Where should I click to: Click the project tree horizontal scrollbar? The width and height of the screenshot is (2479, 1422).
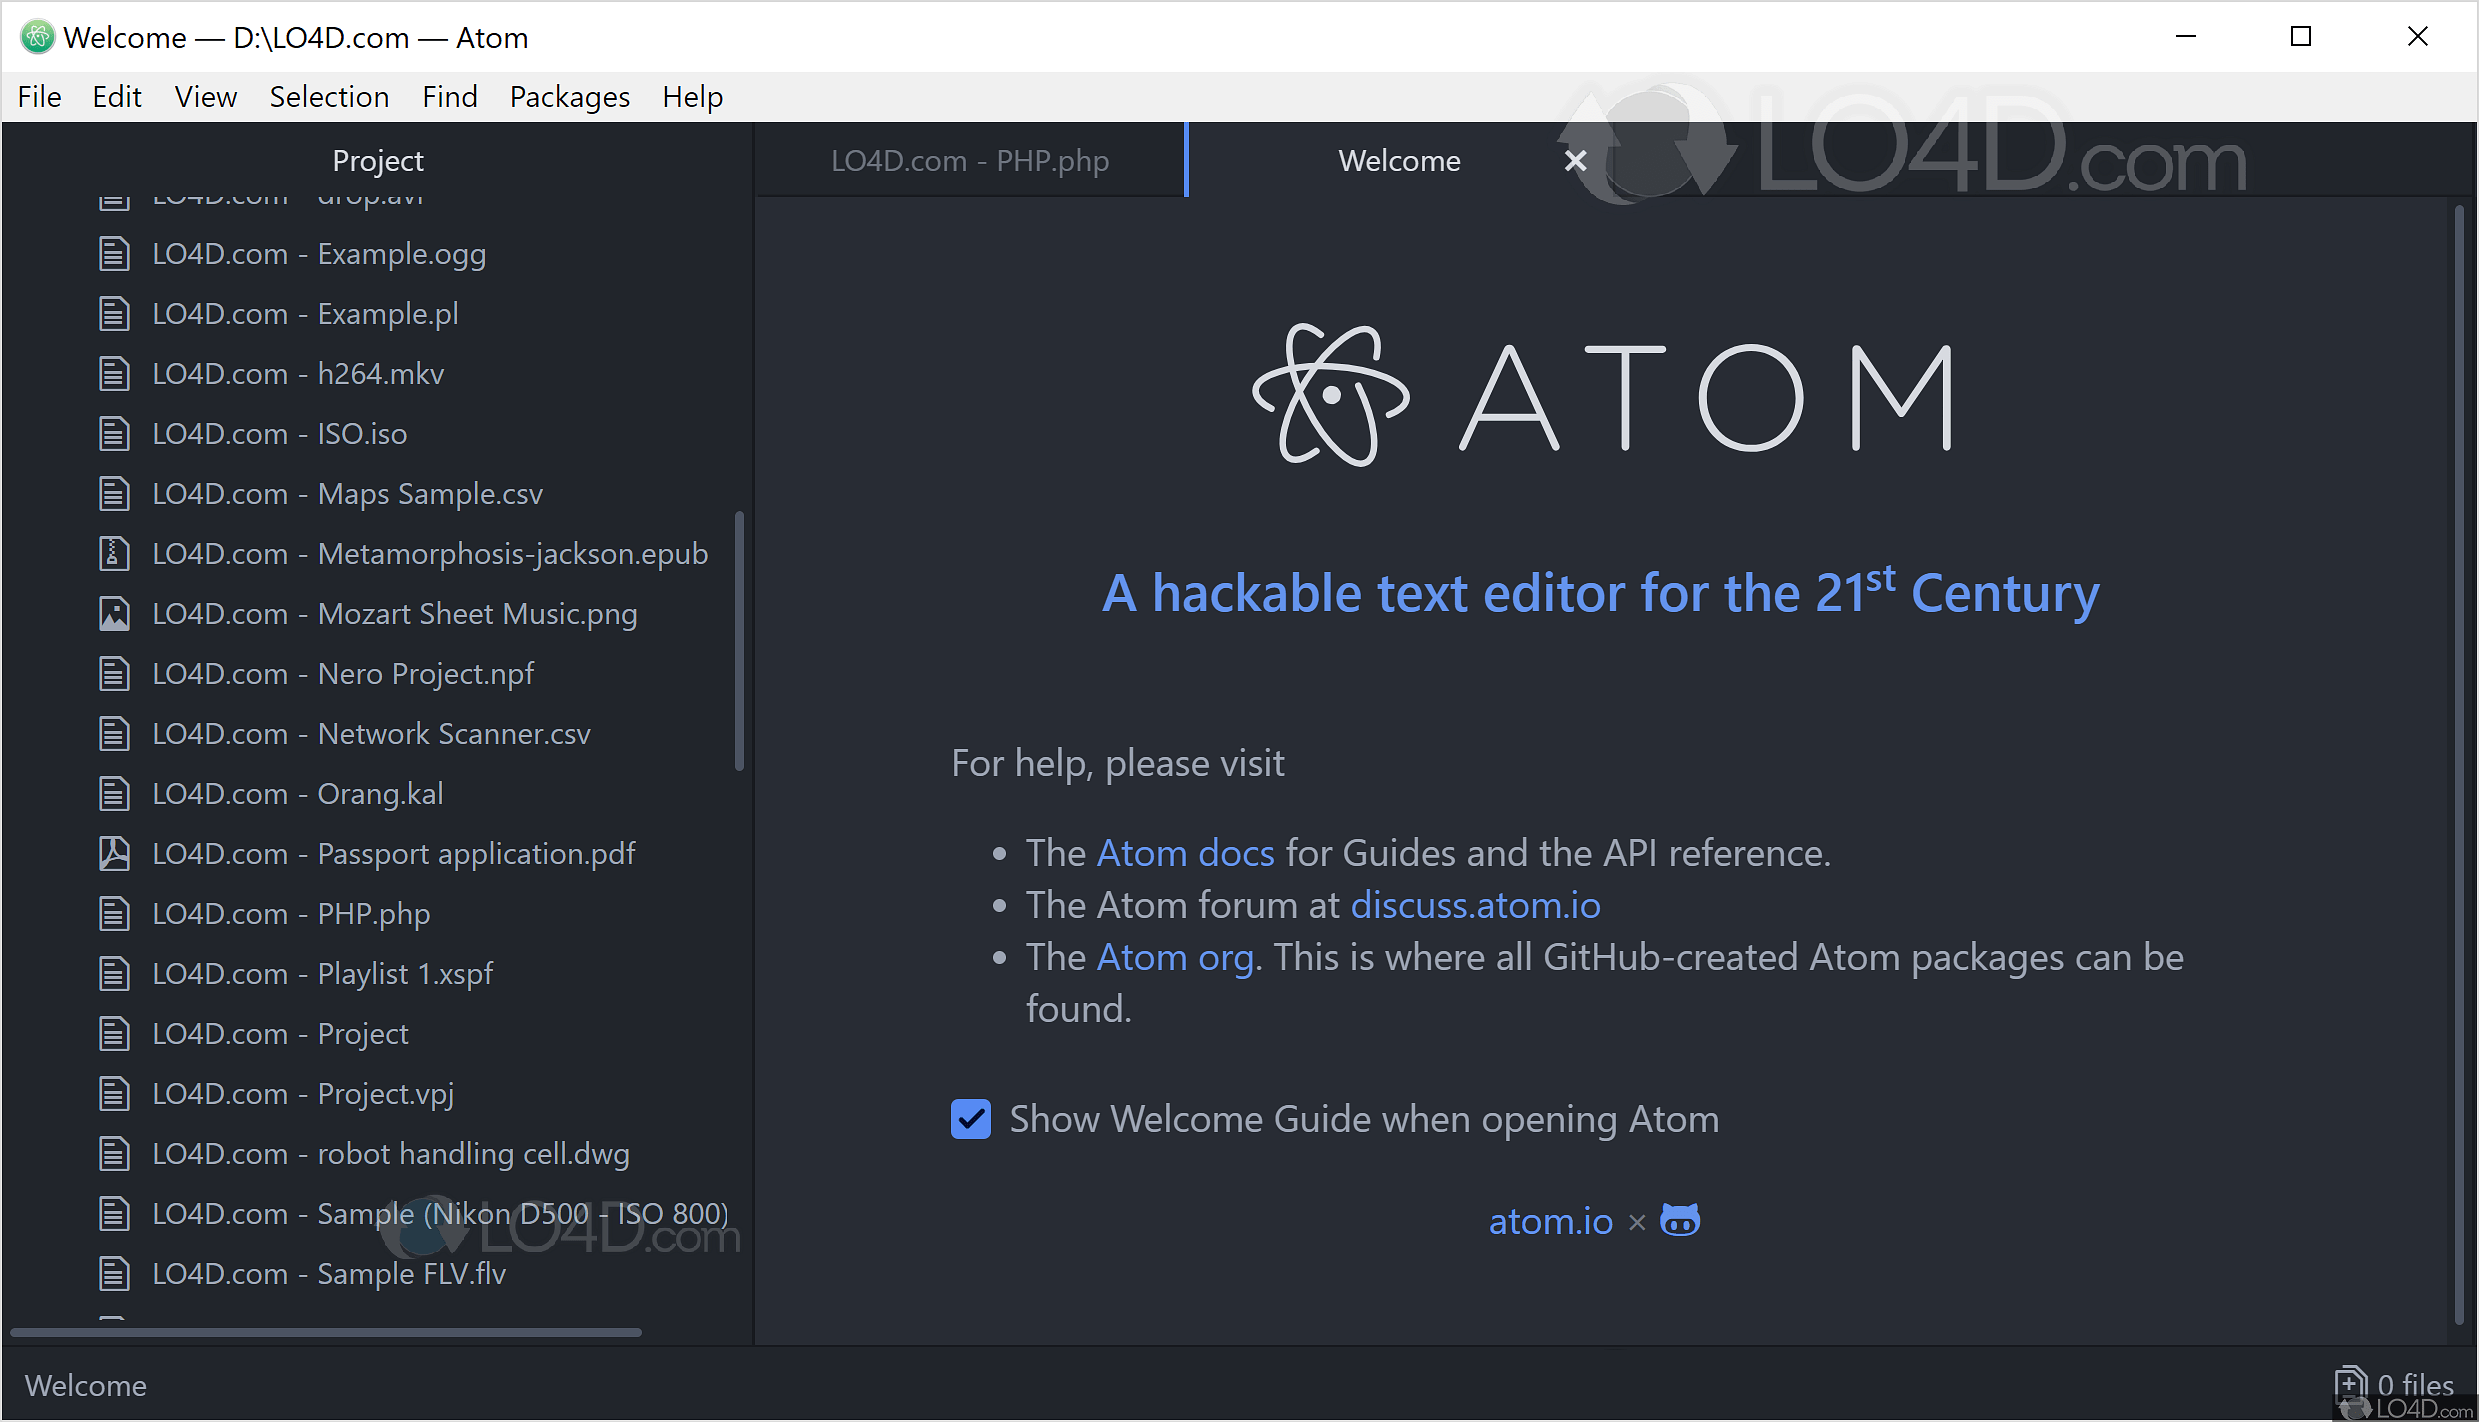(325, 1332)
